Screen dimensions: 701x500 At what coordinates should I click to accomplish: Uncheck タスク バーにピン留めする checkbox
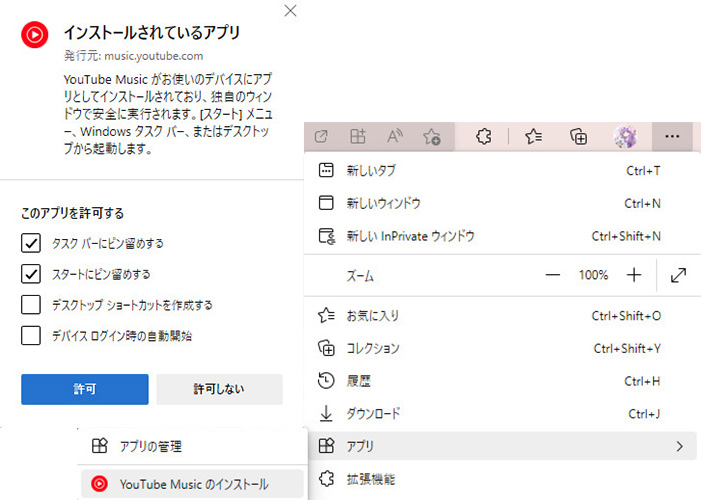(31, 243)
